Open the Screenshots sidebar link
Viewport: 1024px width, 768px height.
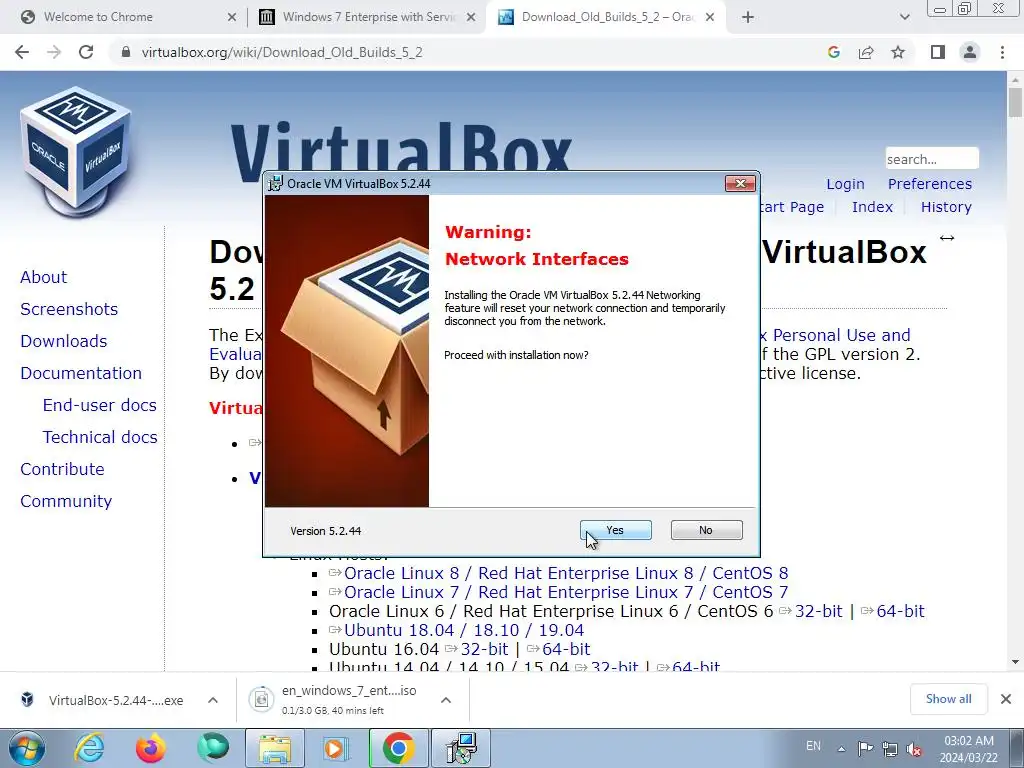(x=69, y=309)
